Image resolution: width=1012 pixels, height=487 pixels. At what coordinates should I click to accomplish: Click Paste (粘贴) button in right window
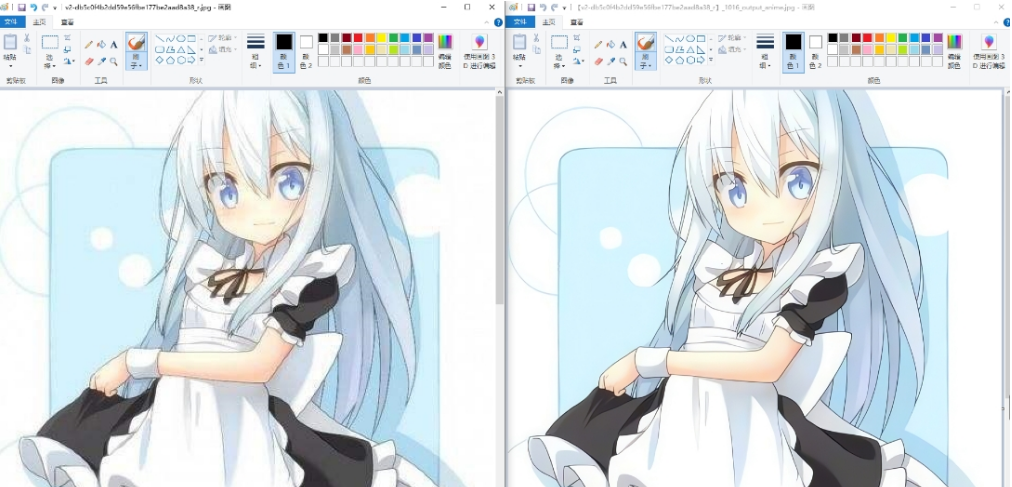(x=520, y=47)
